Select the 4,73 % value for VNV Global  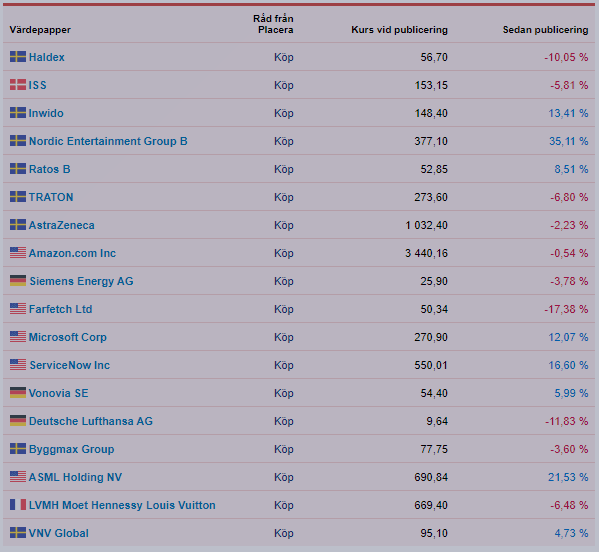pos(571,533)
